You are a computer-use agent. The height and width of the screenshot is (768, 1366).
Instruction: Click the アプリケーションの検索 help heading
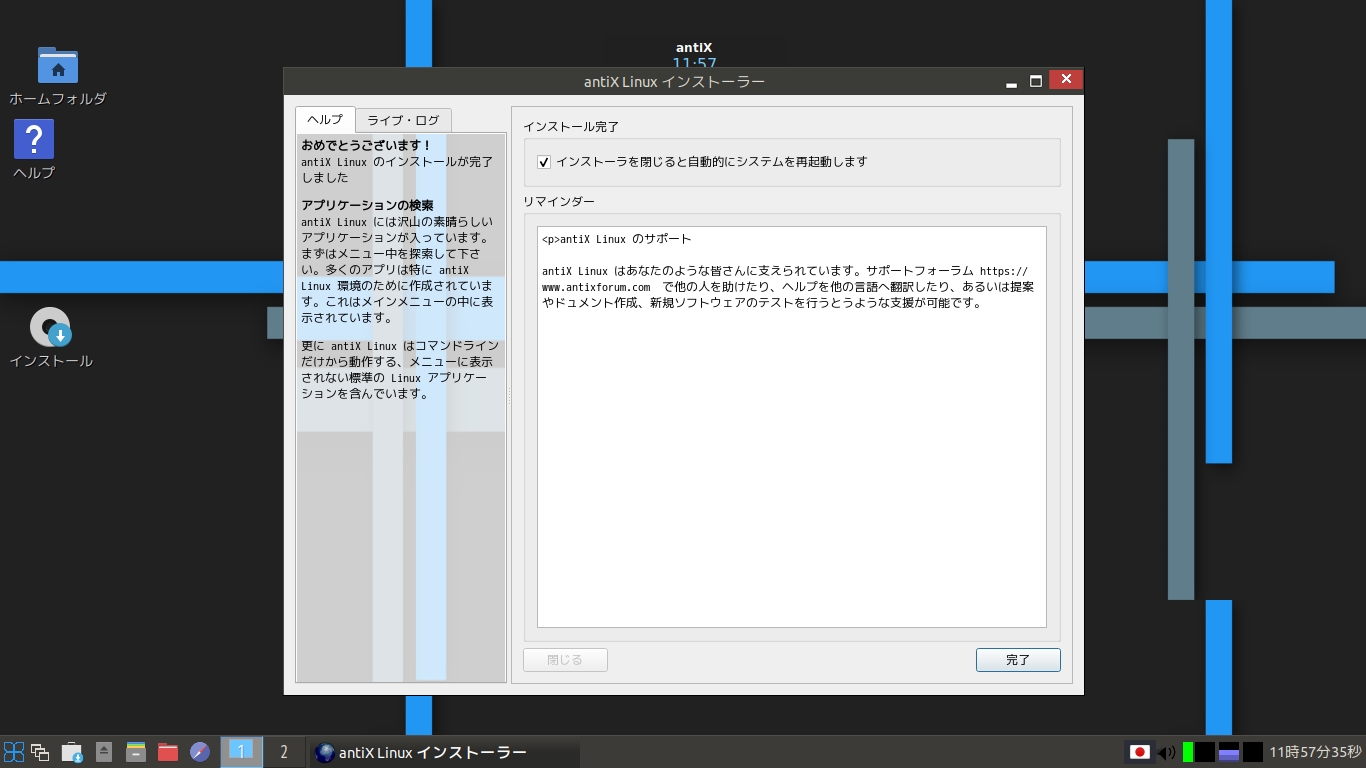pos(367,205)
